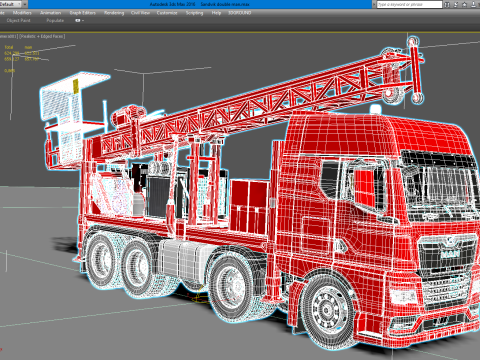Screen dimensions: 480x360
Task: Switch to the Populate ribbon tab
Action: [x=55, y=20]
